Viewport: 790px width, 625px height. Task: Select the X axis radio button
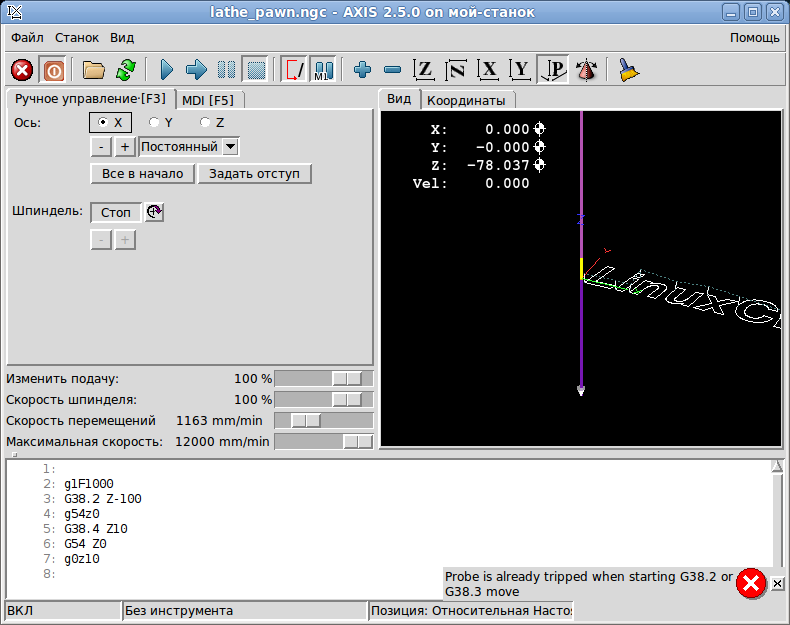pyautogui.click(x=110, y=122)
